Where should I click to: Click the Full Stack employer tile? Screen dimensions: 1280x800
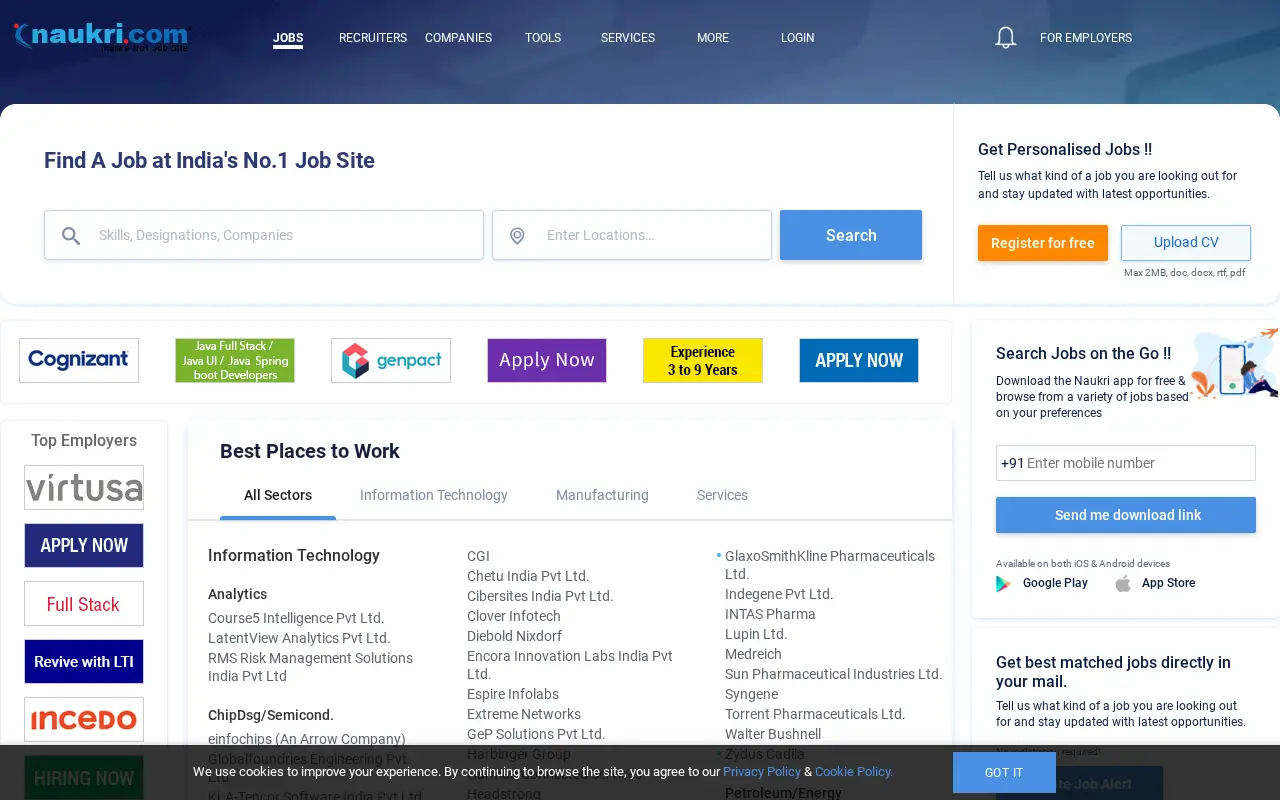point(84,603)
